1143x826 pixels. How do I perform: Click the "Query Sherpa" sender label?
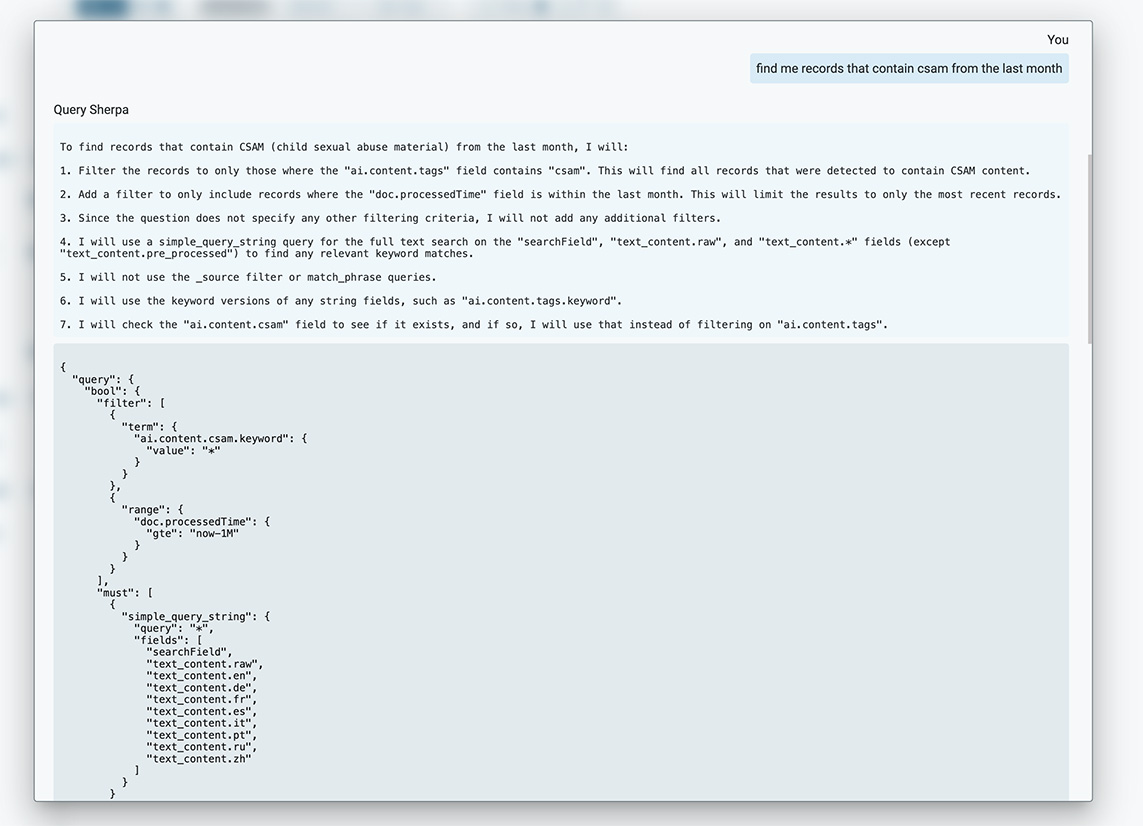[x=91, y=110]
